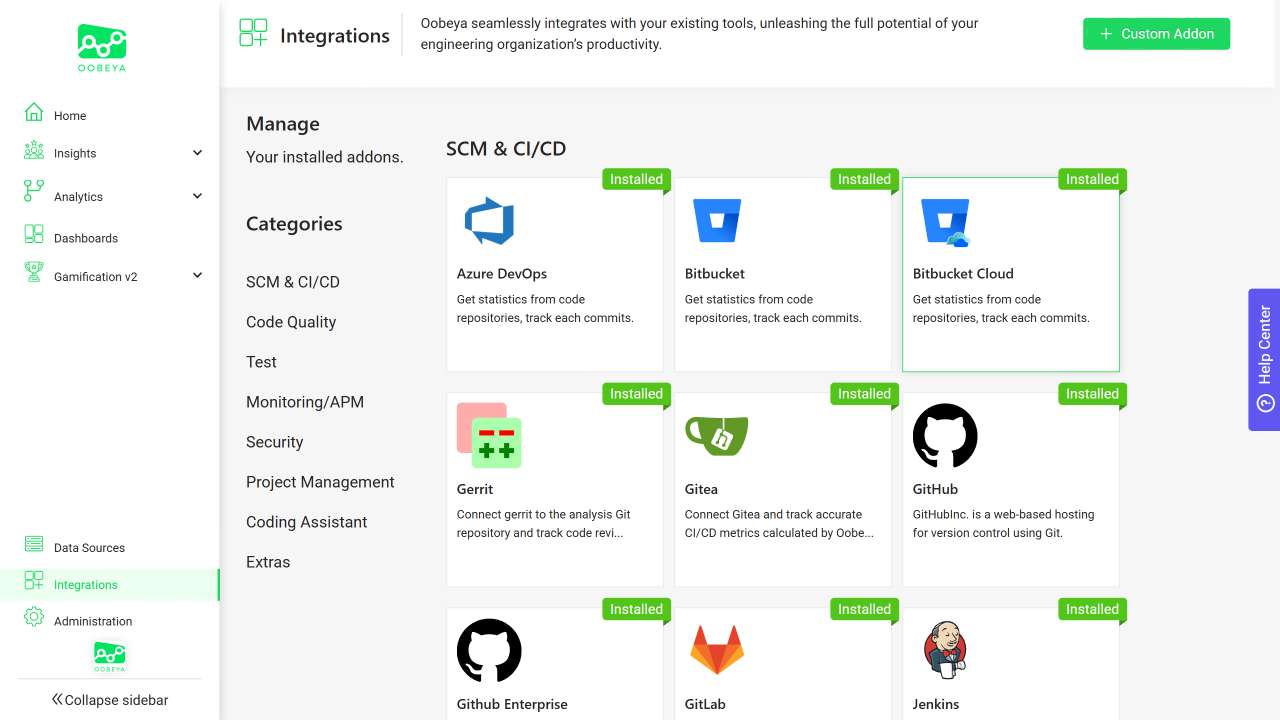This screenshot has height=720, width=1280.
Task: Click the Administration gear icon
Action: (x=34, y=617)
